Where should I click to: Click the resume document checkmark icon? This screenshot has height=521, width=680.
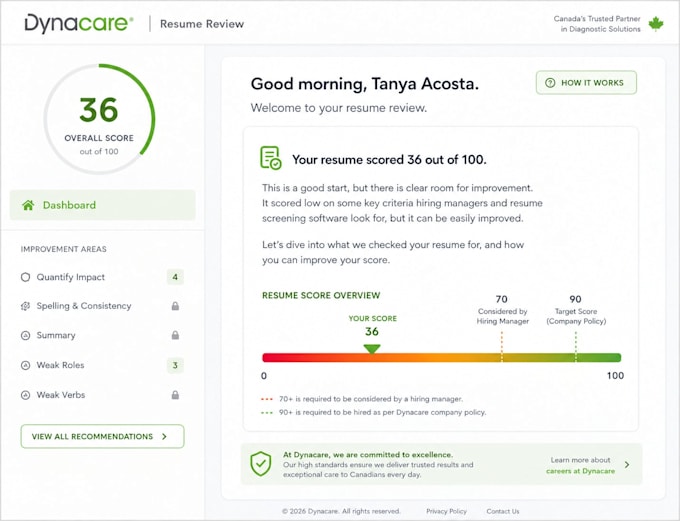(271, 157)
